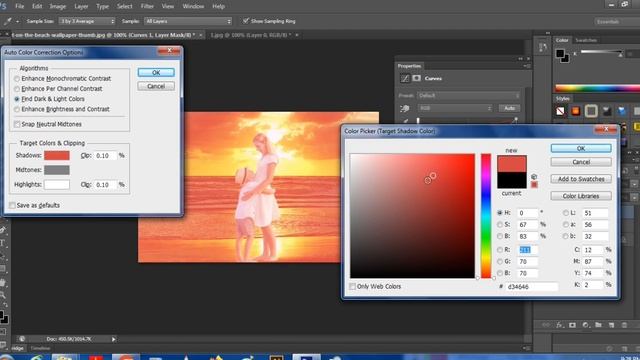Viewport: 640px width, 360px height.
Task: Toggle the Show Sampling Ring checkbox
Action: (x=246, y=21)
